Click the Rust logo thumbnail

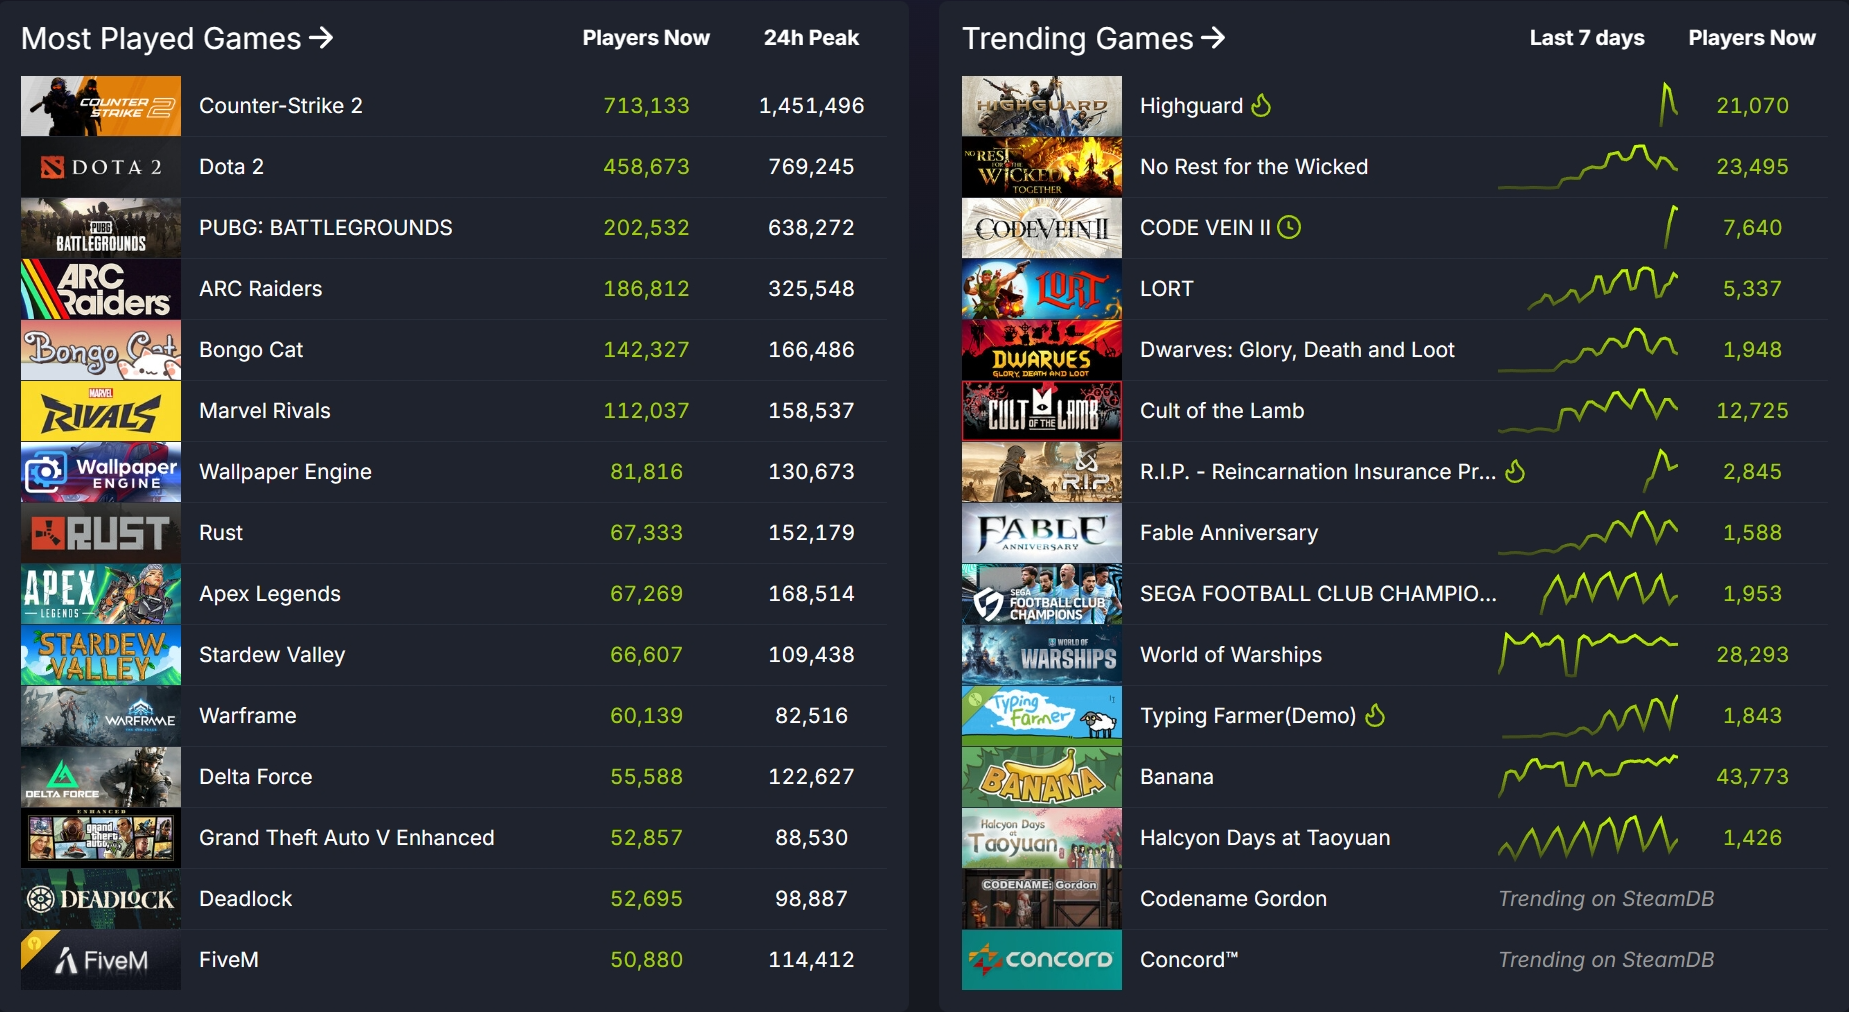[101, 533]
